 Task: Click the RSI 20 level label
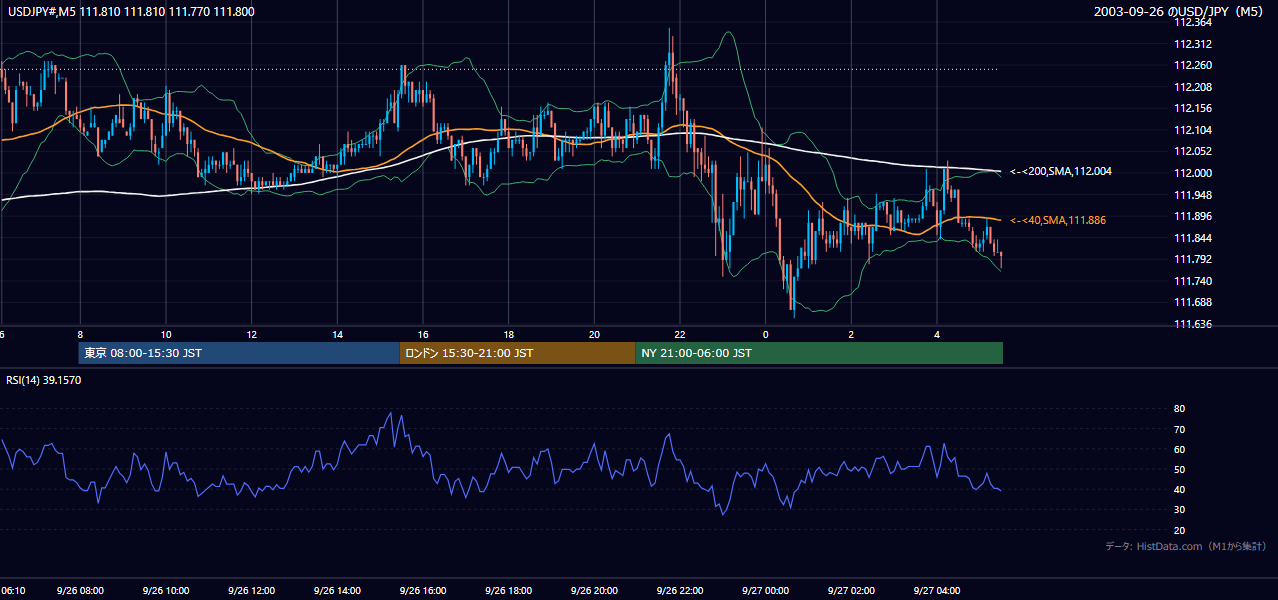tap(1179, 530)
